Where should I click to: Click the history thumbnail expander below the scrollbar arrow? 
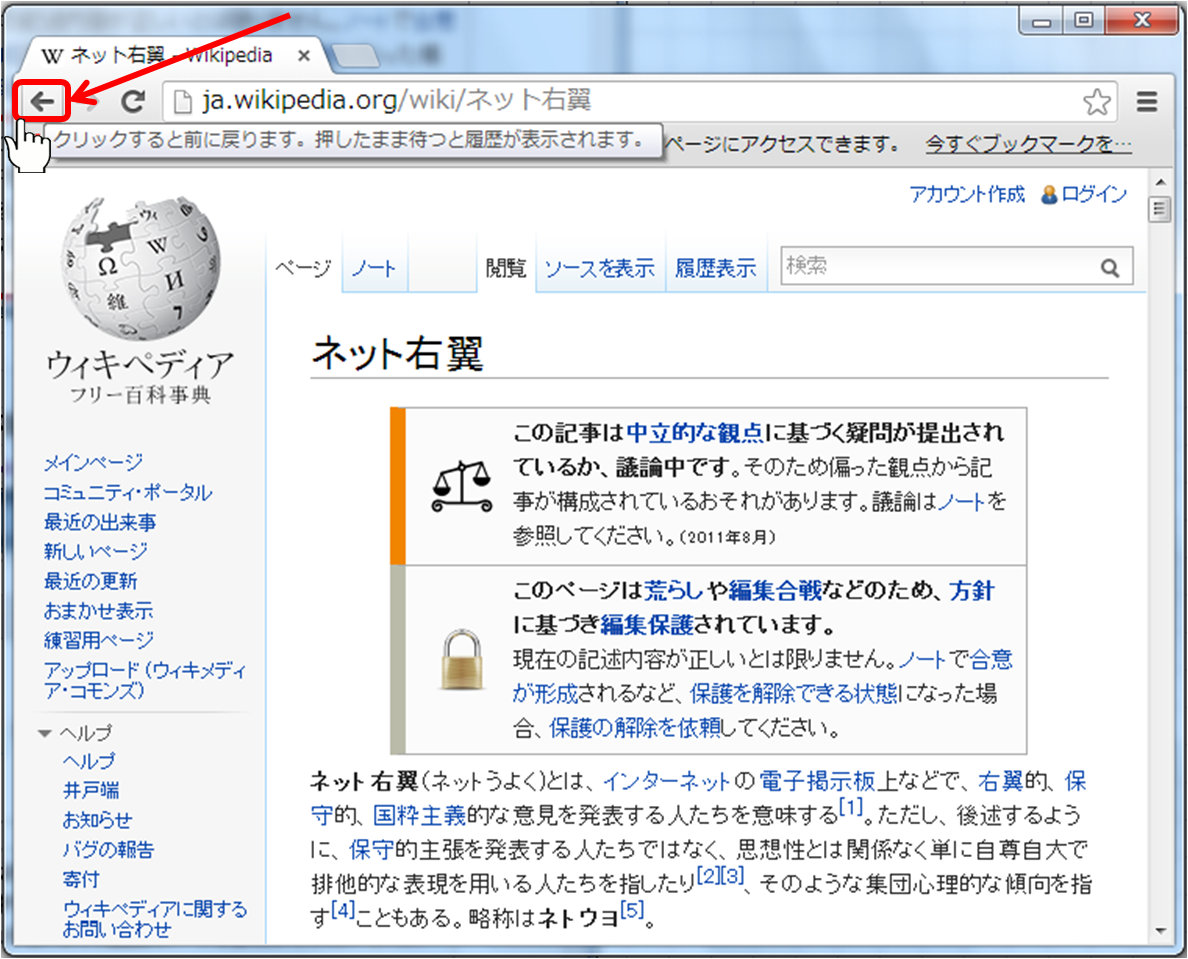[1162, 208]
